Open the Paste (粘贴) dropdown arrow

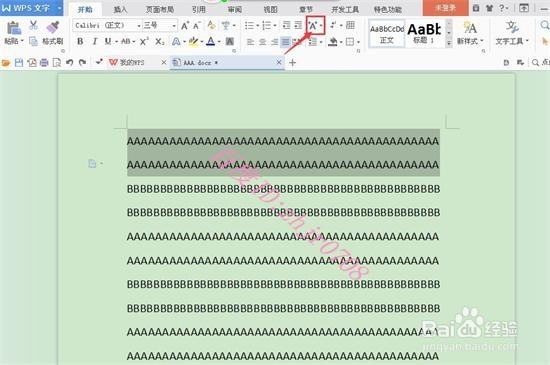[x=22, y=41]
